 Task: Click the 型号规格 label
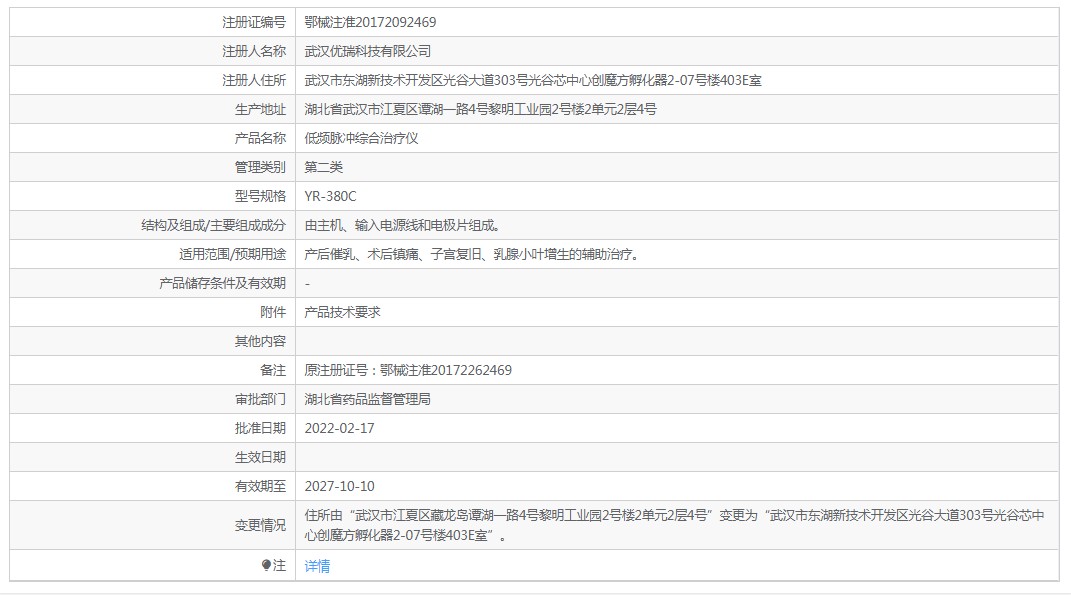point(260,196)
